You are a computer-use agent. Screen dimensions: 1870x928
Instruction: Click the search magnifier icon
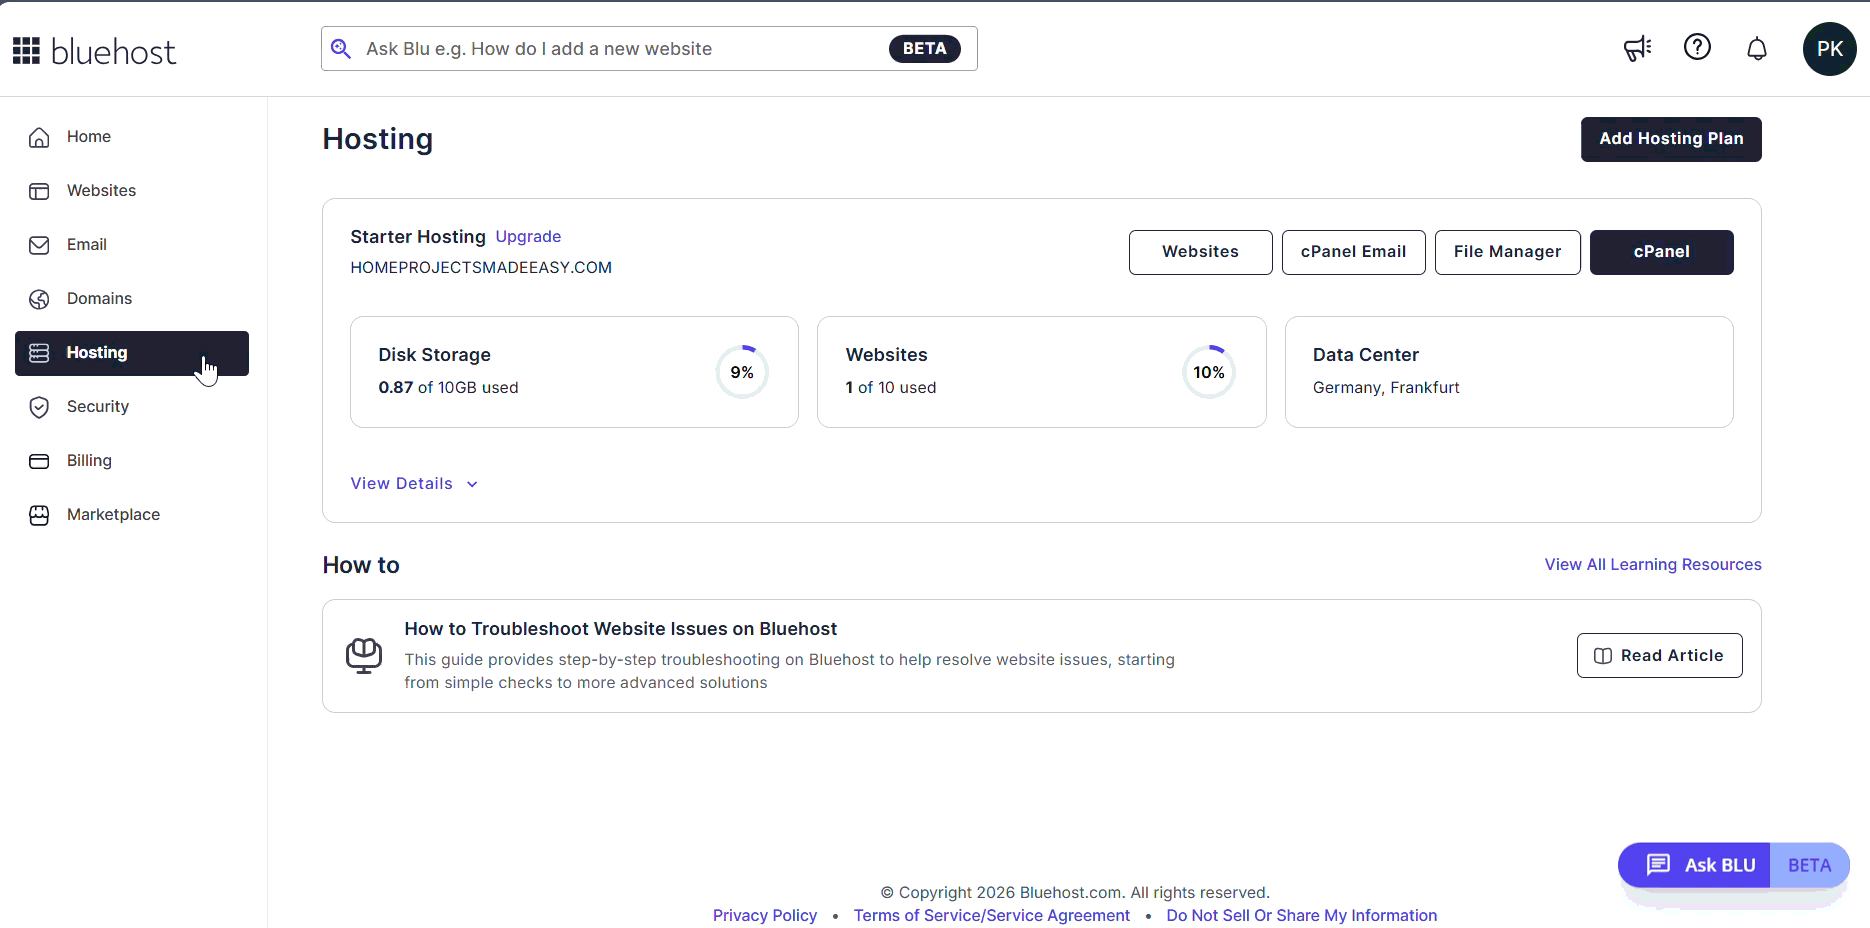(x=341, y=49)
